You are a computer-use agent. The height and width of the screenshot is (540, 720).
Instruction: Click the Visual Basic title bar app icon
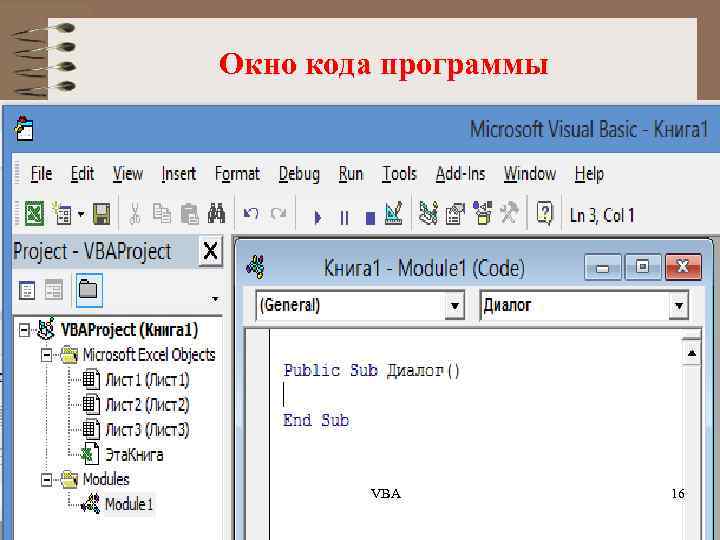coord(24,128)
